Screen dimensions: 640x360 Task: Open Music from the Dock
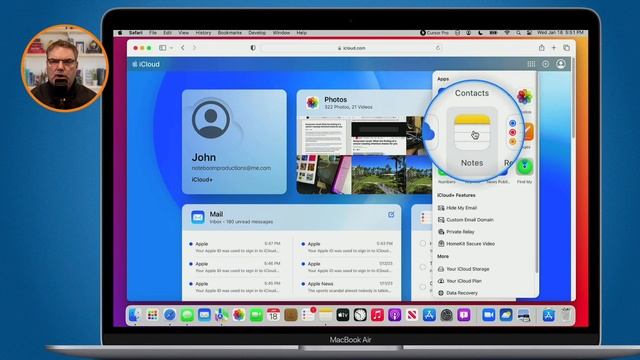pos(377,315)
